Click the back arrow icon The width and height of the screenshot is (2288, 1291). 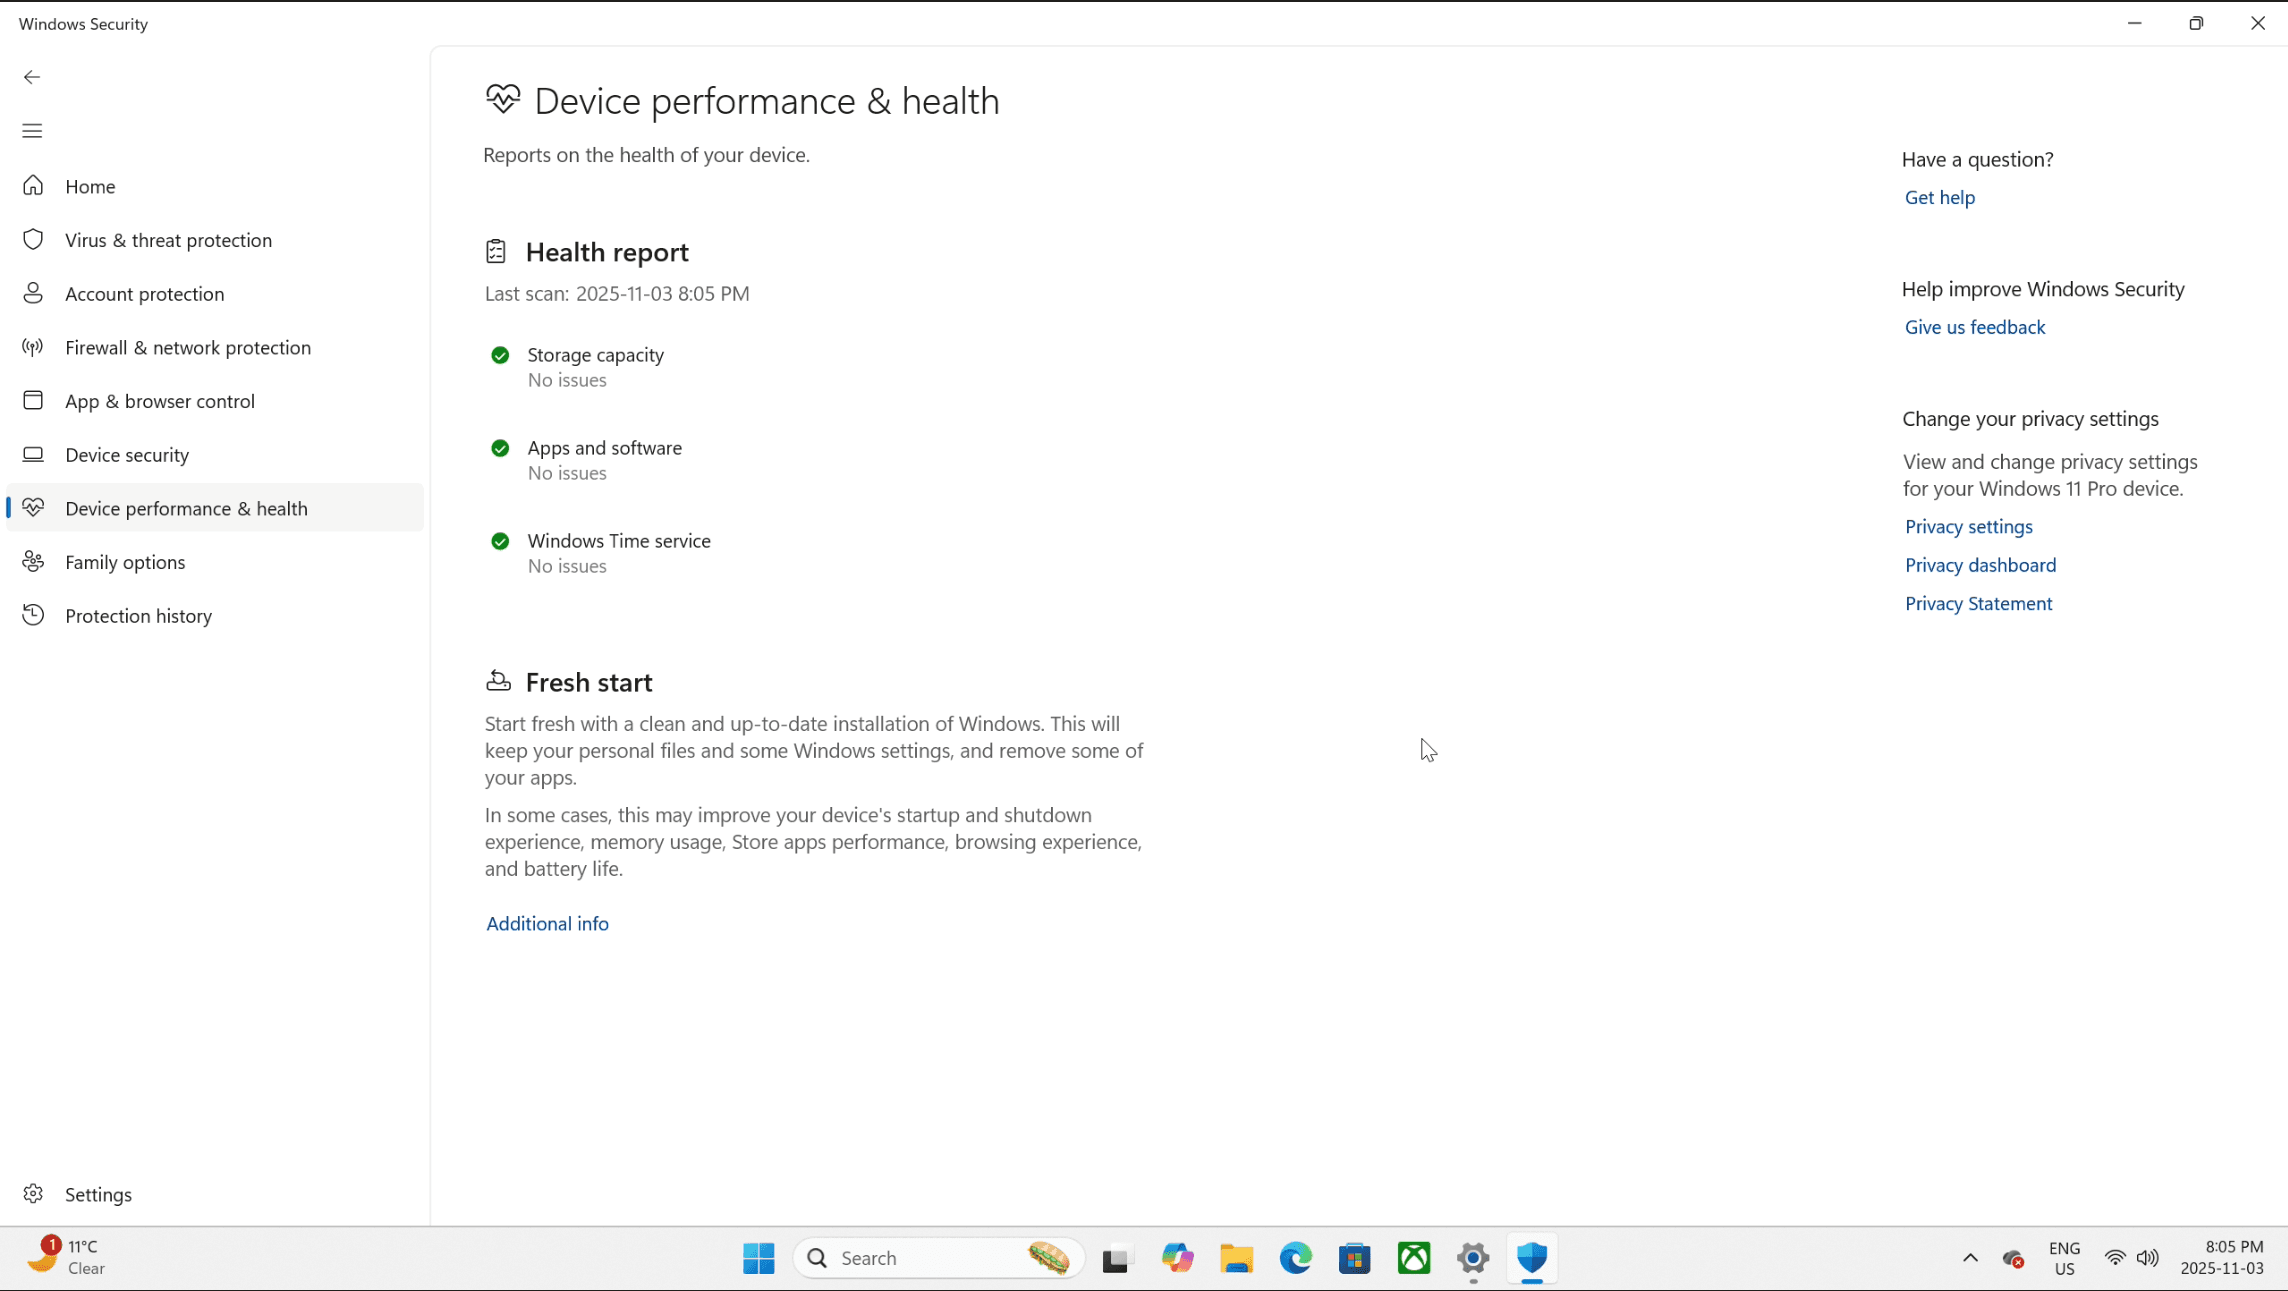32,77
